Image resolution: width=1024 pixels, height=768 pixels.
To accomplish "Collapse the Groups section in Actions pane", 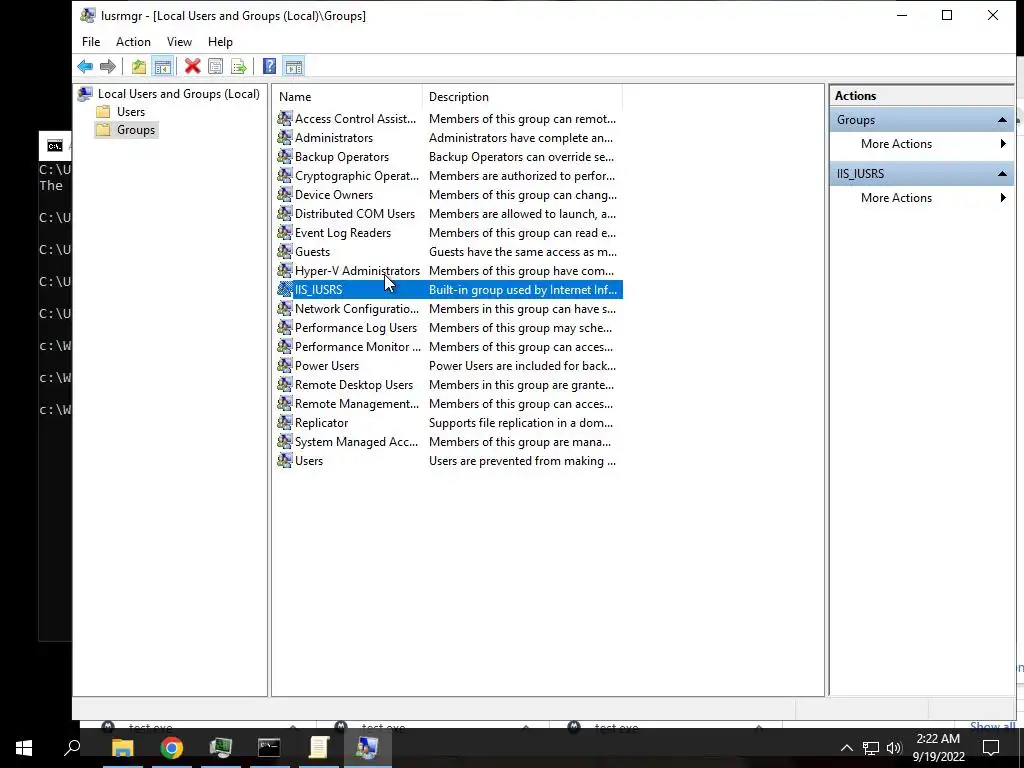I will 1002,120.
